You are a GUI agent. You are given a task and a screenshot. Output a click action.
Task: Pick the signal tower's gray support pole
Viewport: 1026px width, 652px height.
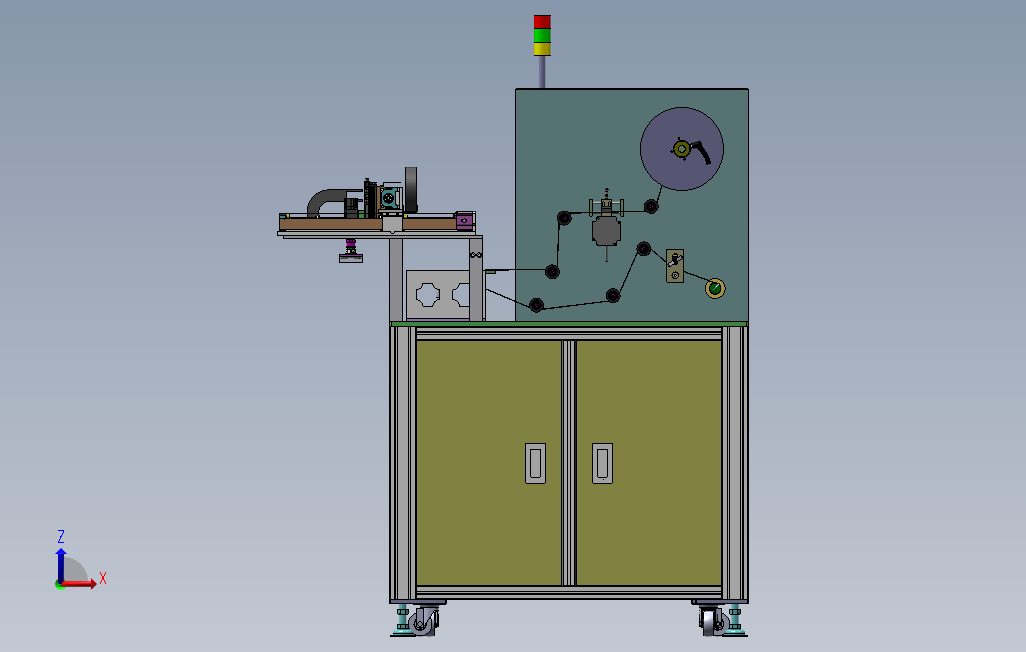click(542, 72)
